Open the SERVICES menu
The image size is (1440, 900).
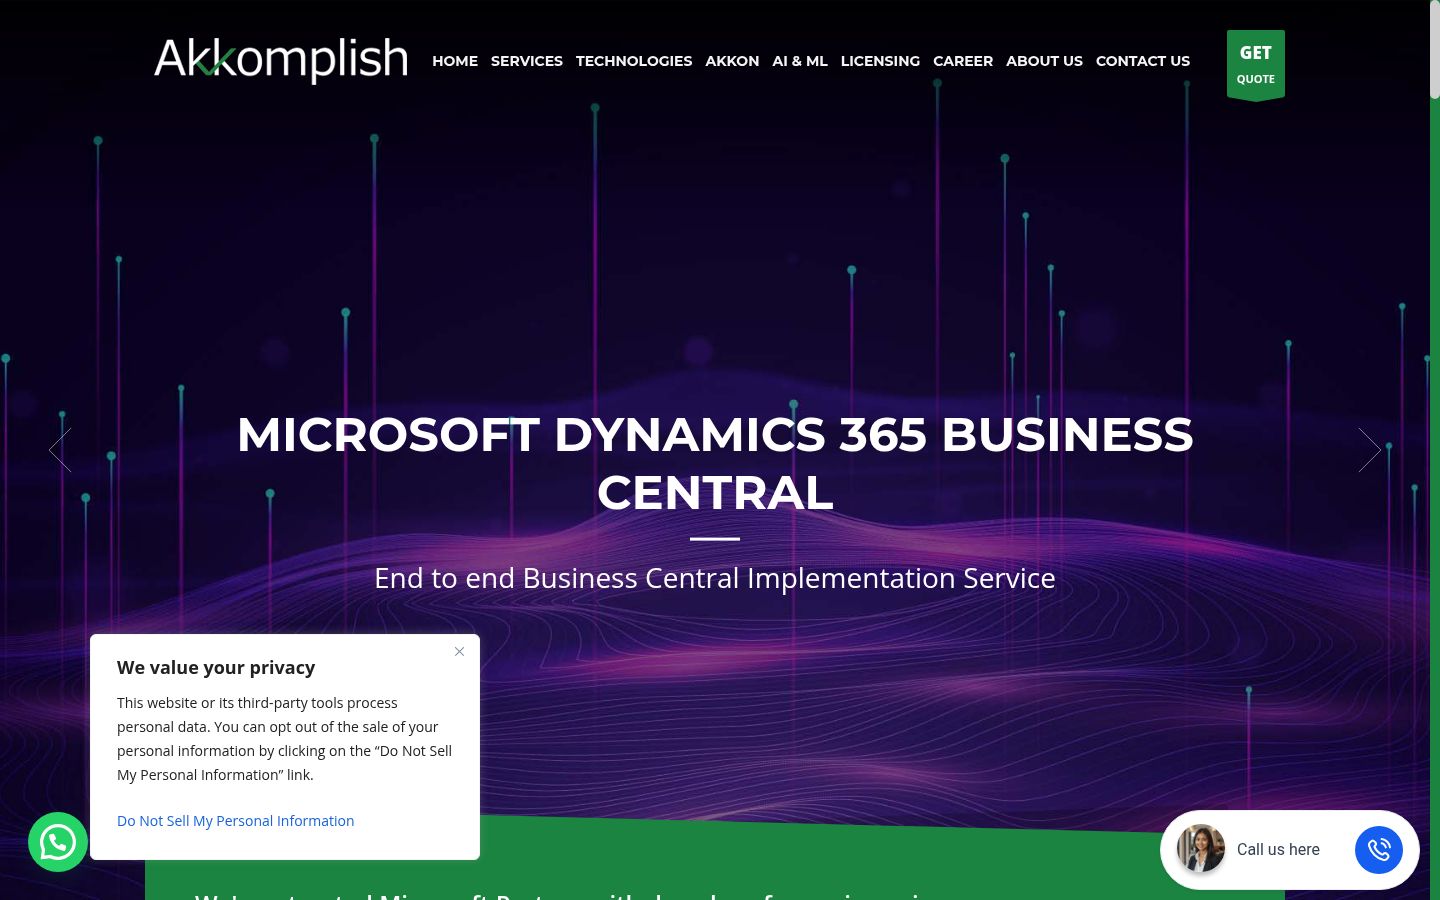point(527,61)
